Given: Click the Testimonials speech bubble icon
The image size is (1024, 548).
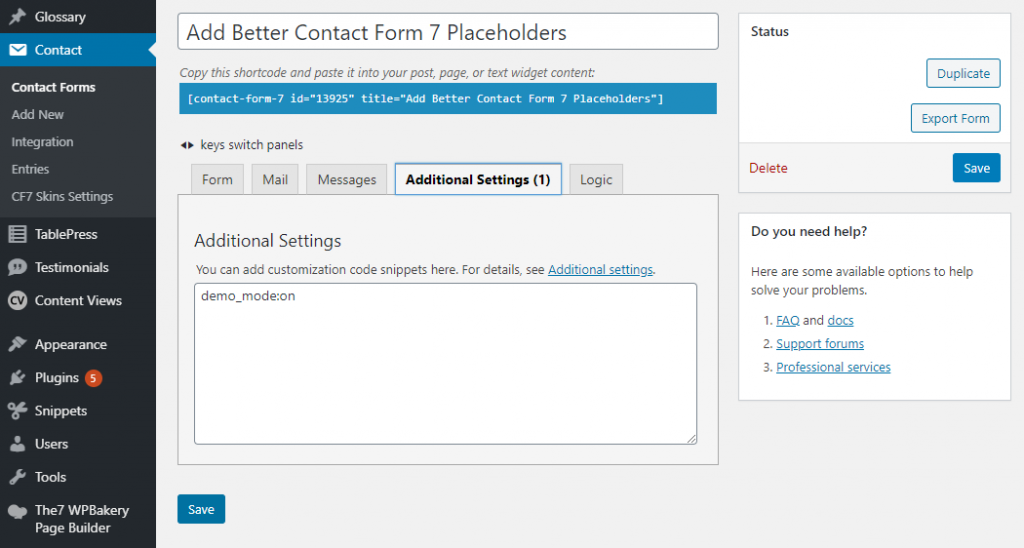Looking at the screenshot, I should click(x=17, y=267).
